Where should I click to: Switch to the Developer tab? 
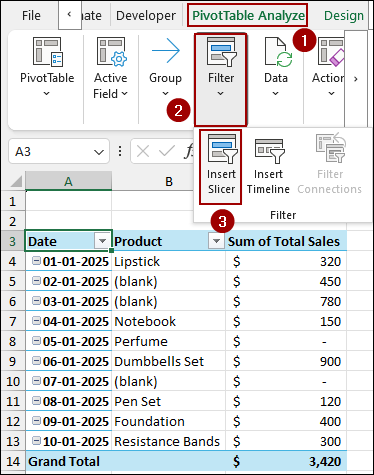coord(146,15)
